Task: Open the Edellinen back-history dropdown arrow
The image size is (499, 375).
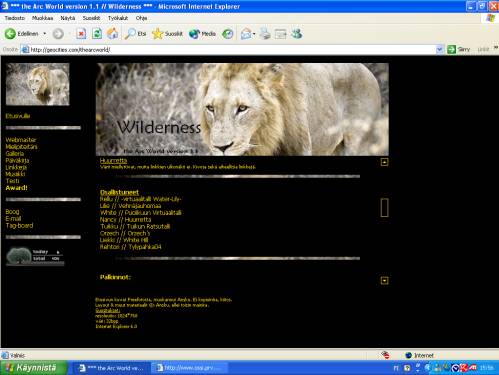Action: click(x=45, y=34)
